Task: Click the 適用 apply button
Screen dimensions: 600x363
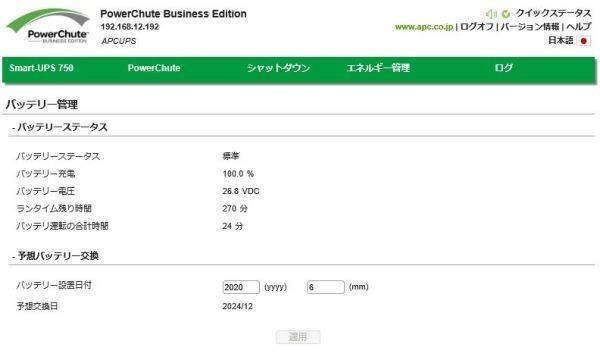Action: click(x=298, y=337)
